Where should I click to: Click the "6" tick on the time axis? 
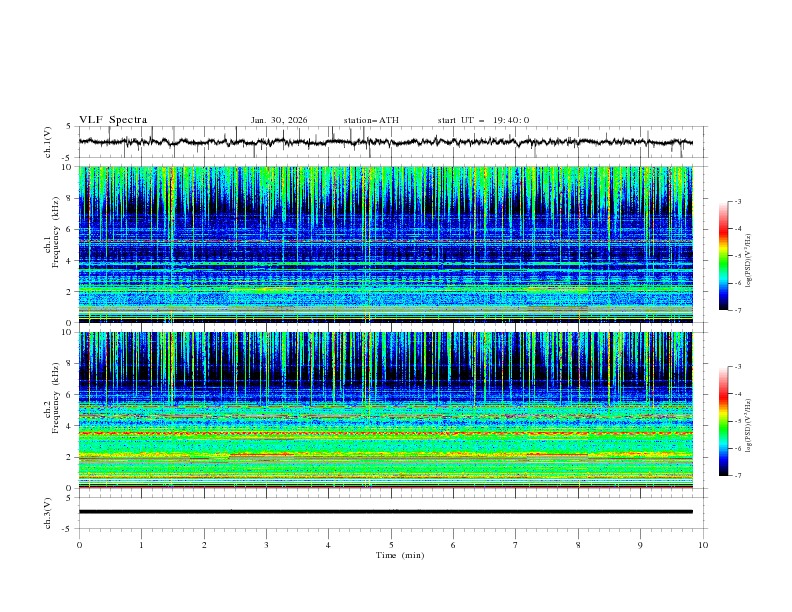453,545
